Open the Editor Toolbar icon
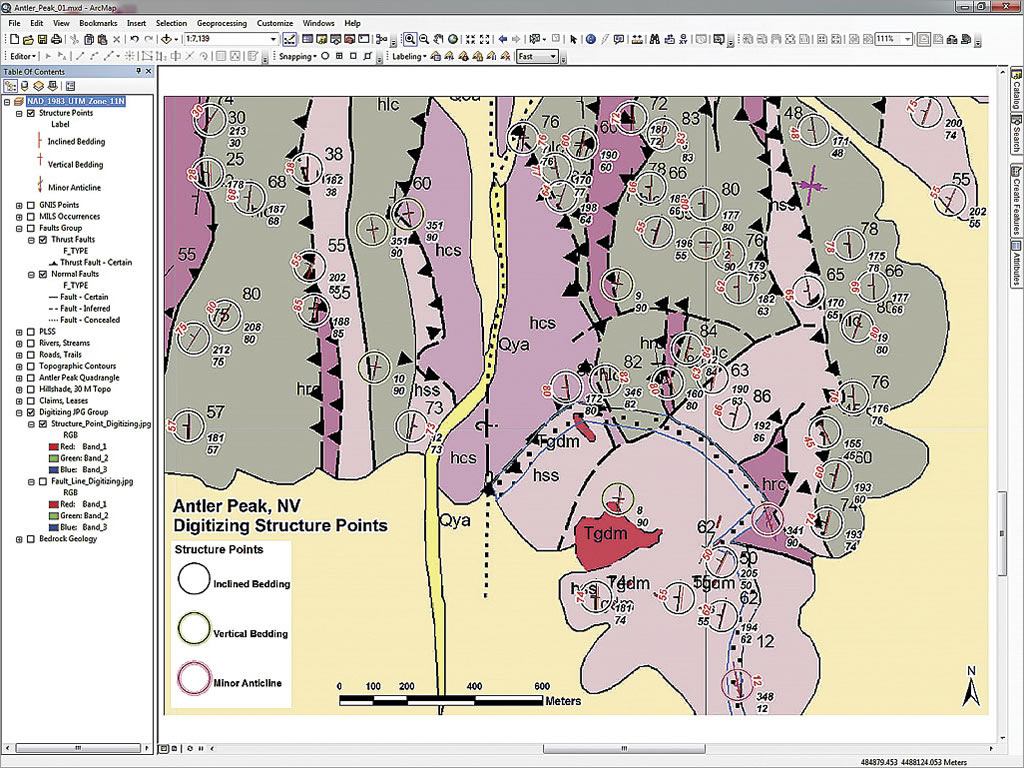The height and width of the screenshot is (768, 1024). click(x=289, y=40)
